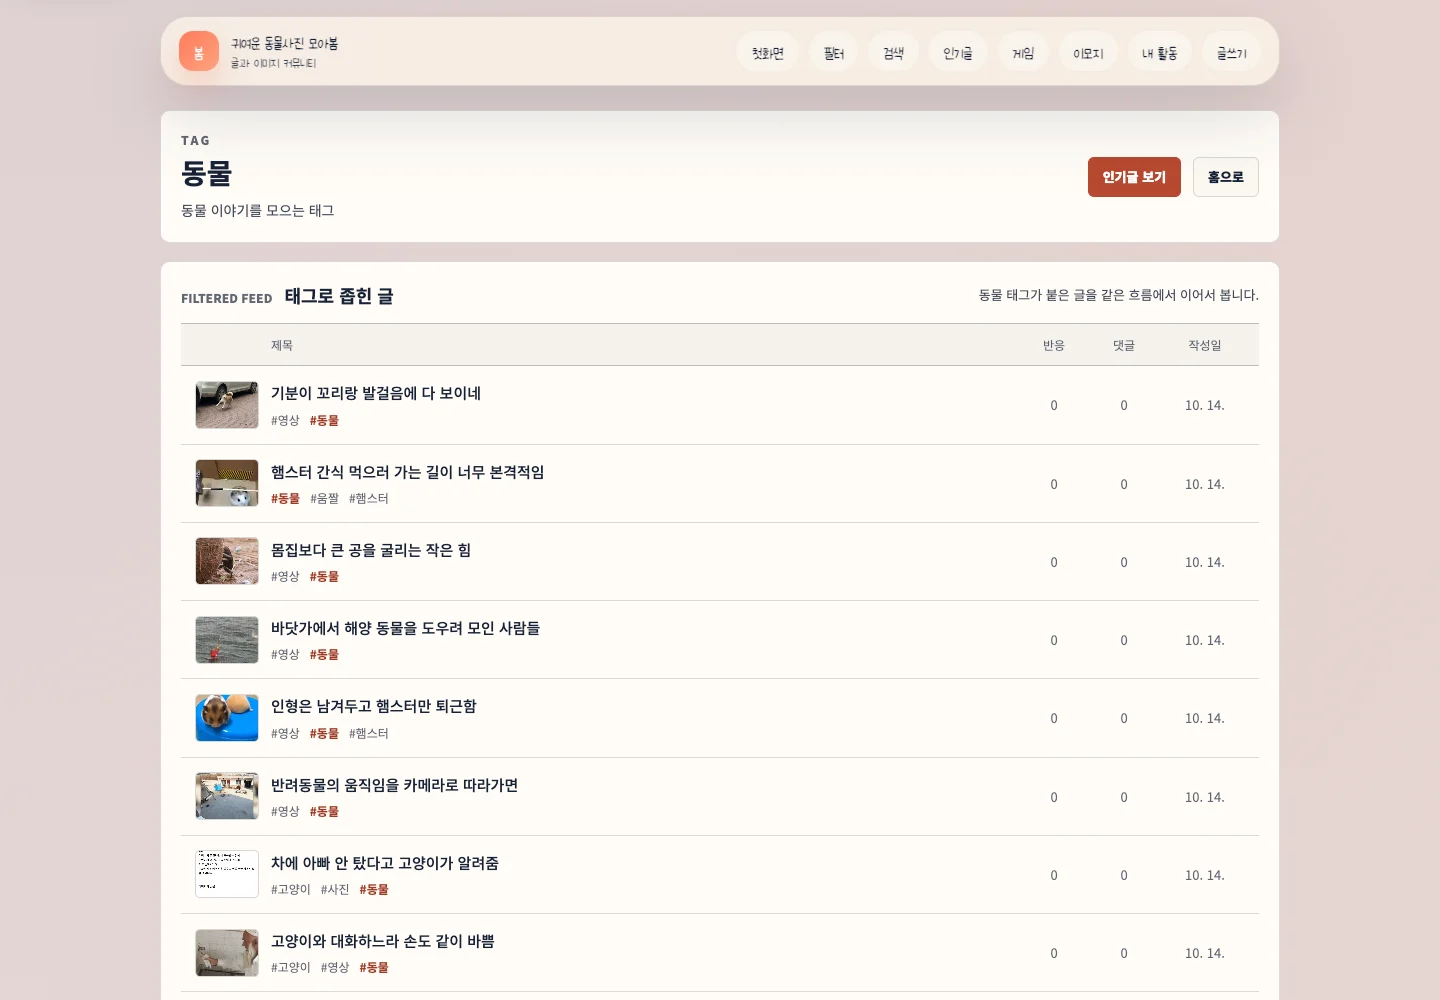Open the 게임 navigation item
The height and width of the screenshot is (1000, 1440).
point(1023,53)
